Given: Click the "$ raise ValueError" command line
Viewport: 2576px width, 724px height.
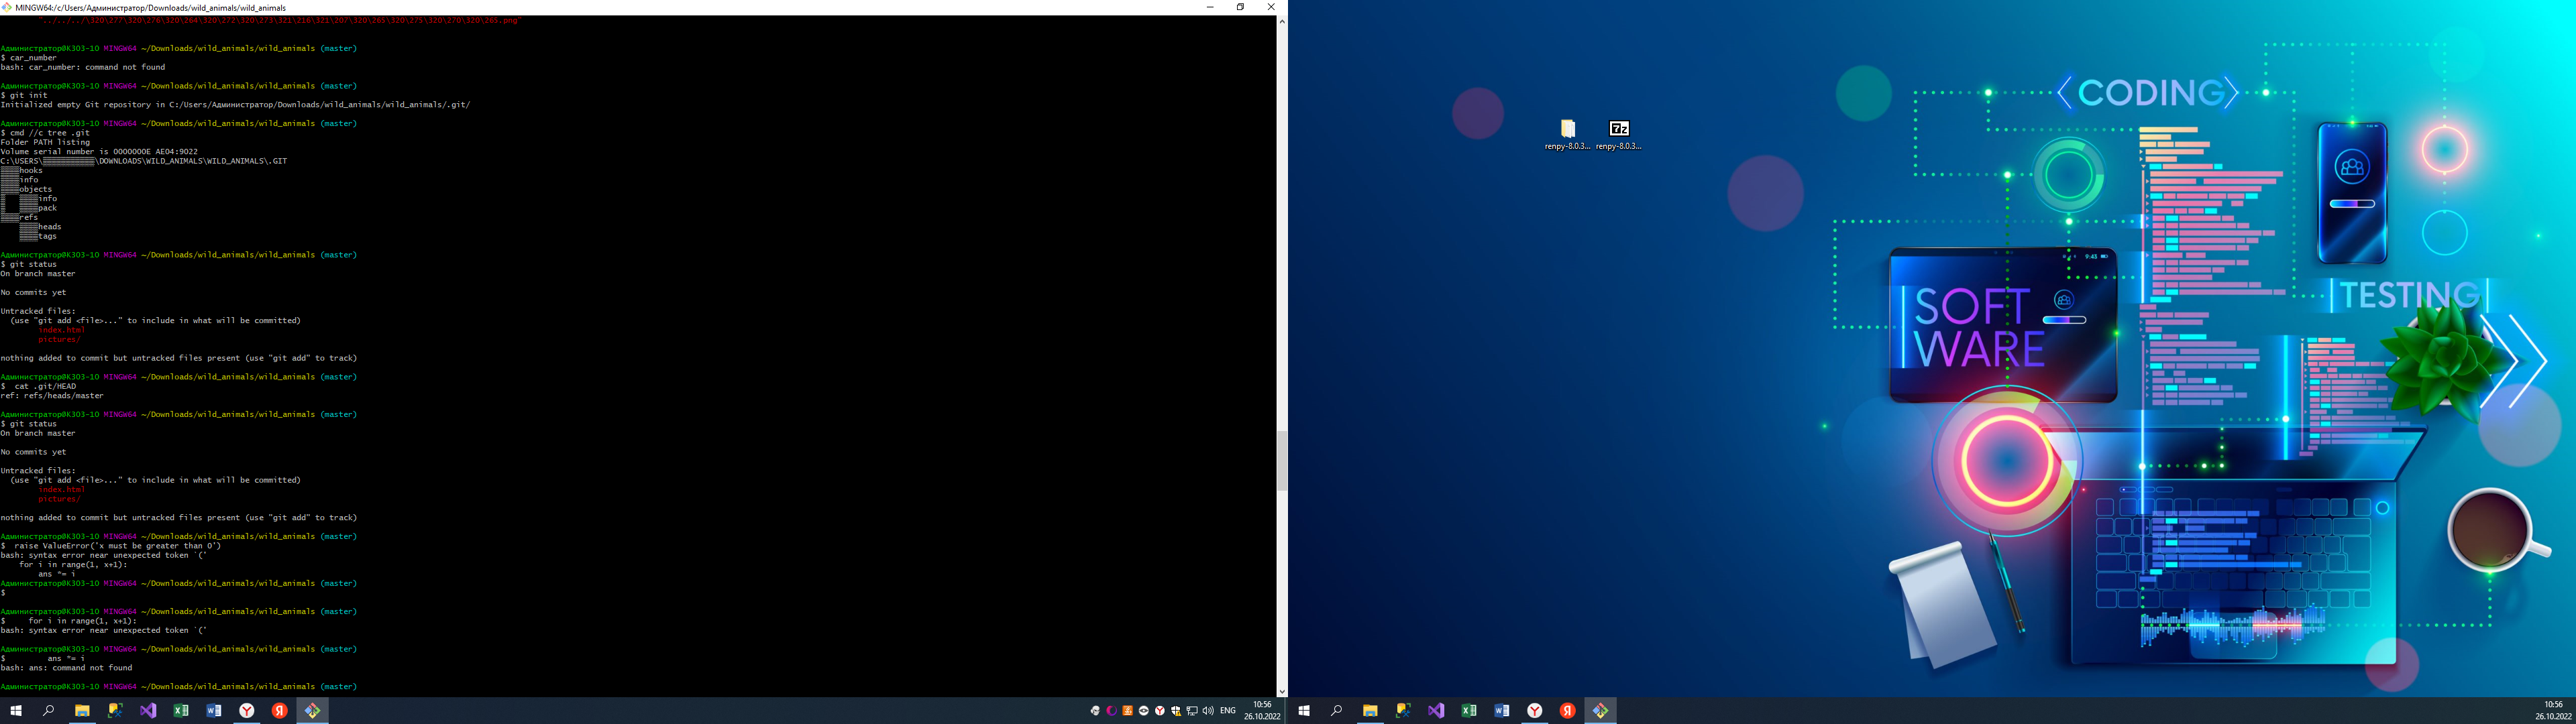Looking at the screenshot, I should (111, 546).
